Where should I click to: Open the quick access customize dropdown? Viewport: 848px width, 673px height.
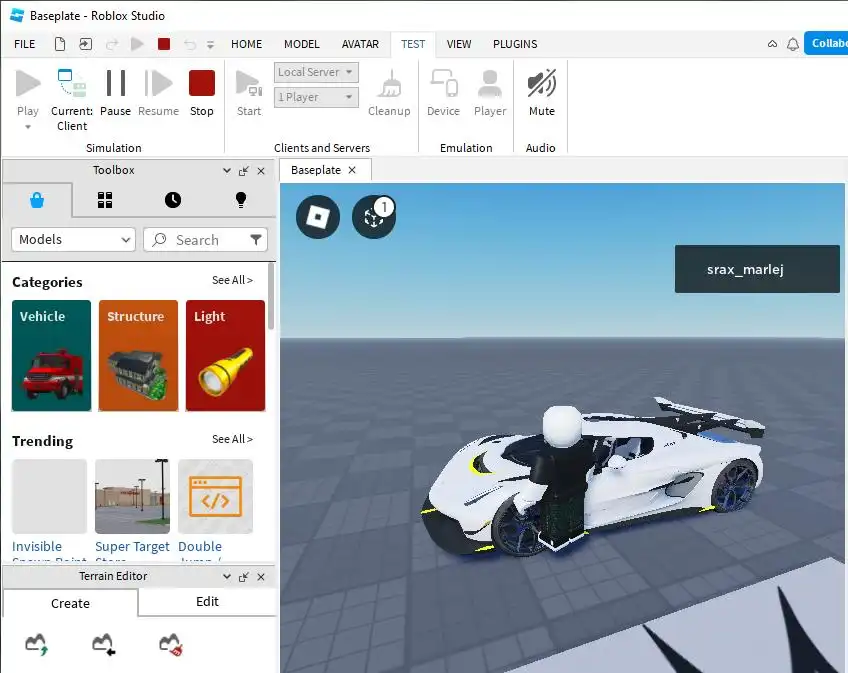pyautogui.click(x=210, y=45)
